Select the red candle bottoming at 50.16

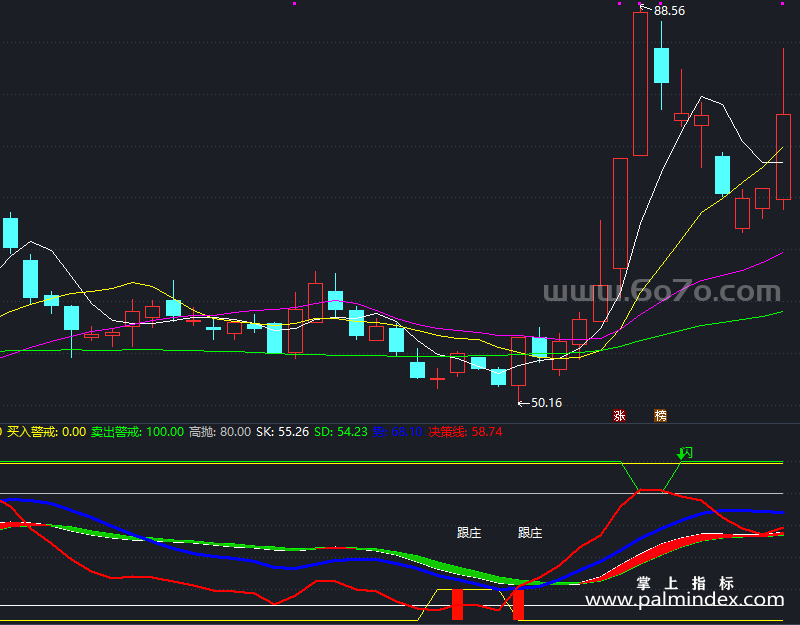point(518,370)
